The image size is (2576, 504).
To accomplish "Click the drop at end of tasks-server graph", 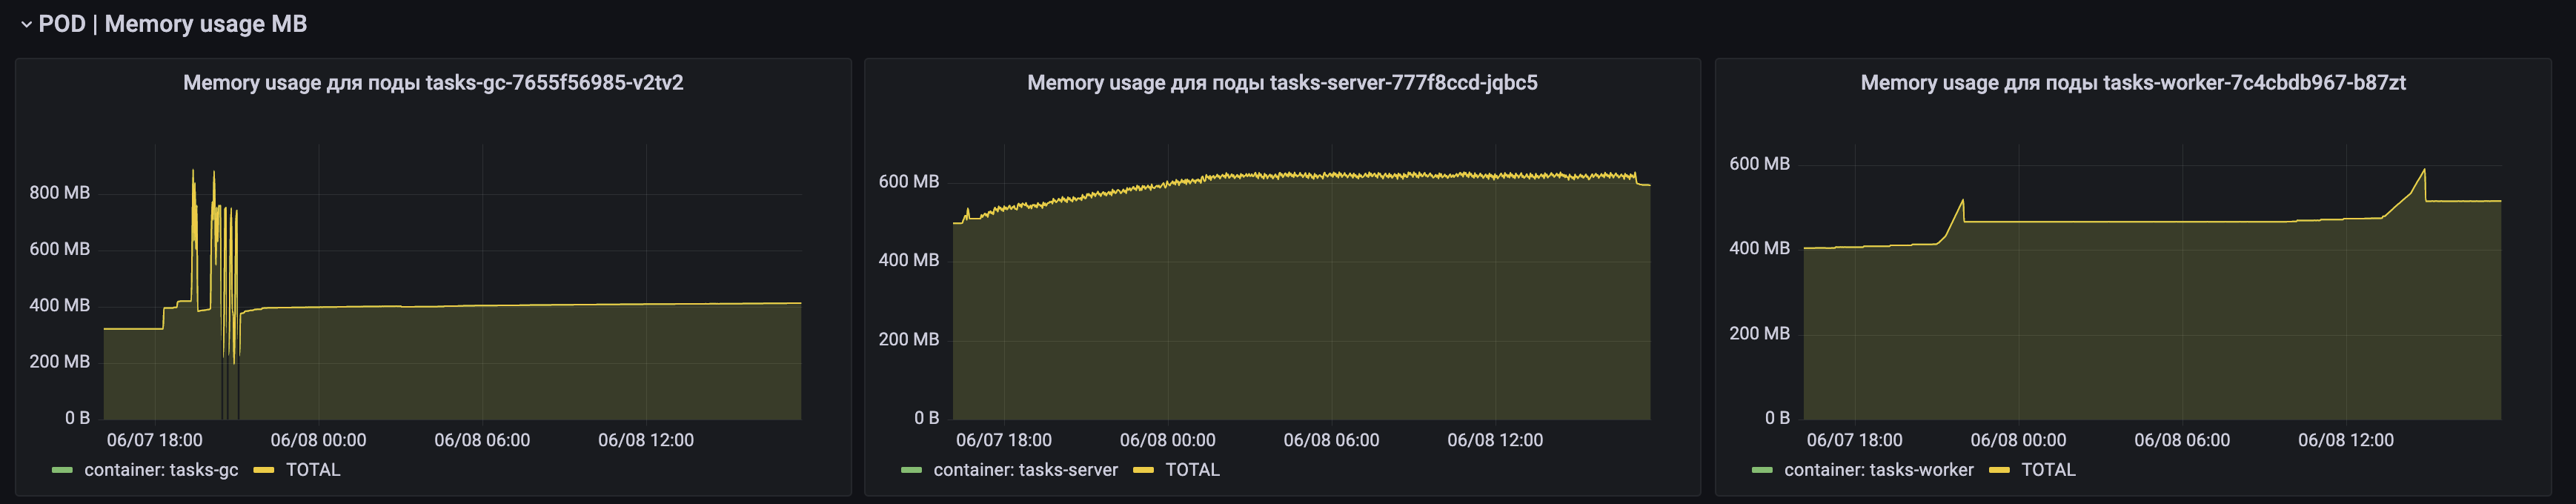I will 1638,180.
